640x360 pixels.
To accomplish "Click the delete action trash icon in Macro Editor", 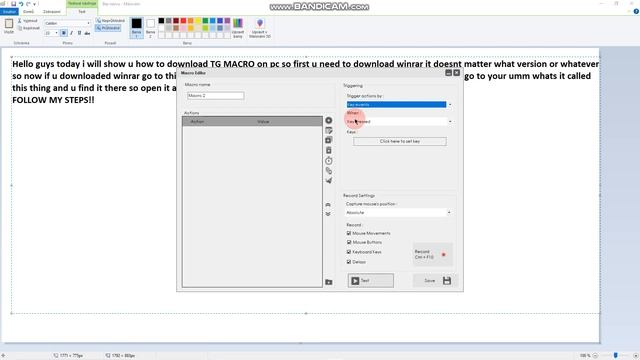I will [329, 150].
